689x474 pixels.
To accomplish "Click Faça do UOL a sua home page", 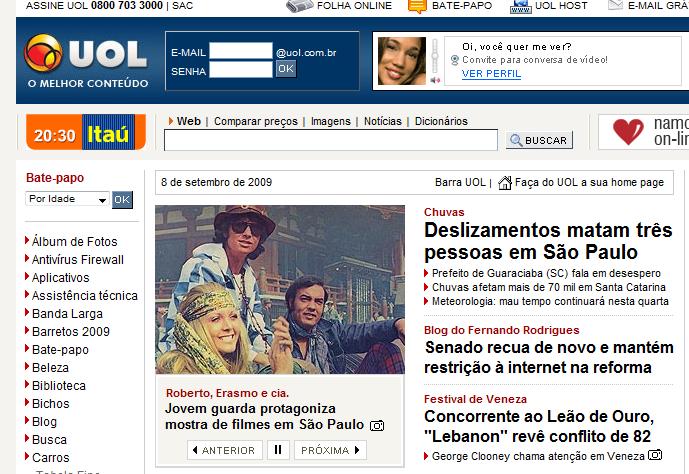I will 589,182.
